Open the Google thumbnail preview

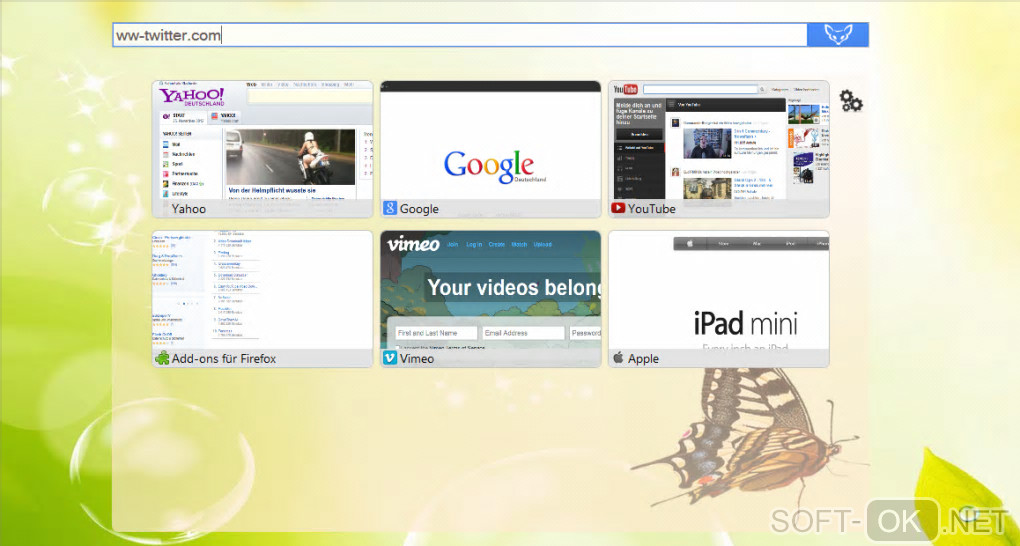point(490,149)
